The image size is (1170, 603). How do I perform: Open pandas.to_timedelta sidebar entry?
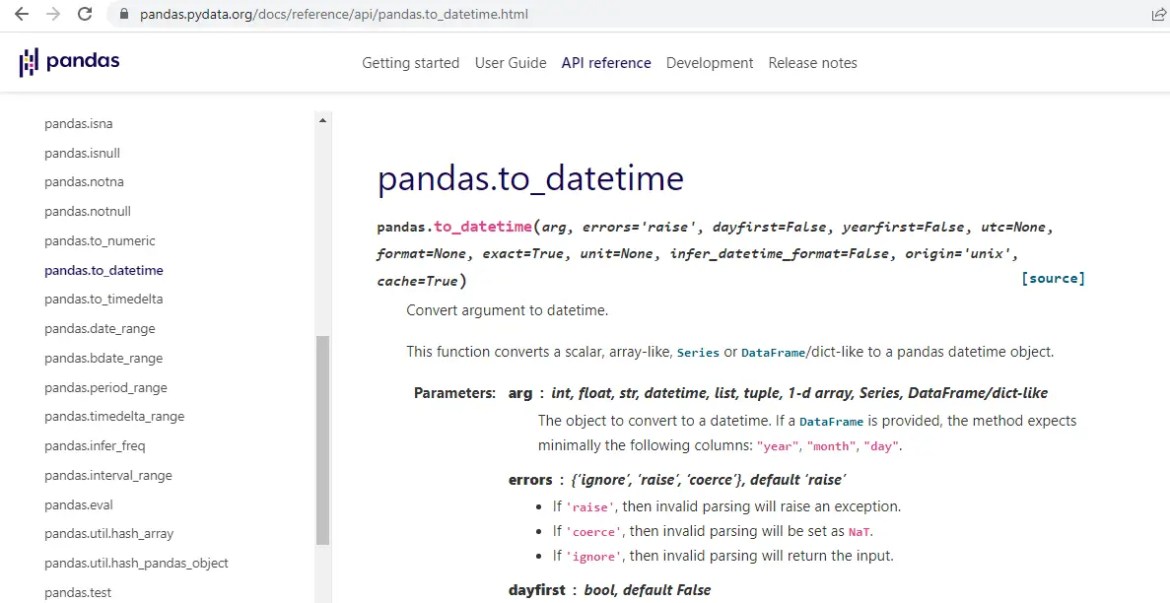(104, 299)
